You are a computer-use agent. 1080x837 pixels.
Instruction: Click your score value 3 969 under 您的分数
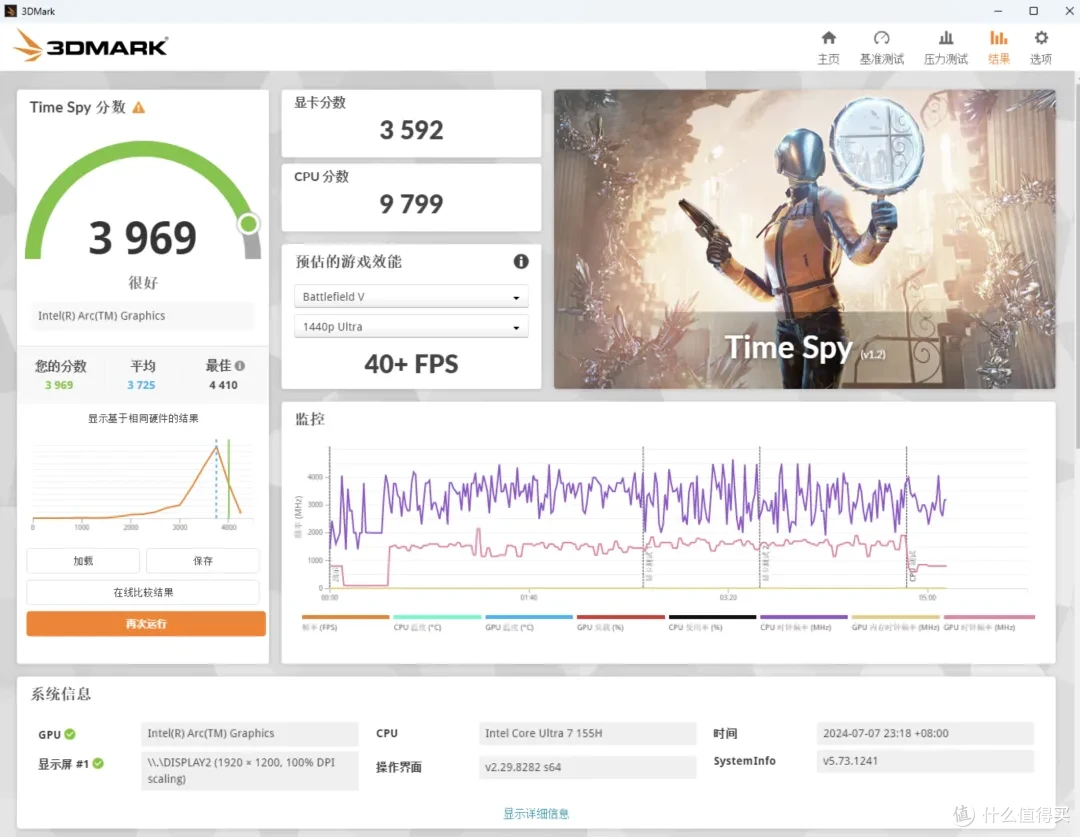59,385
